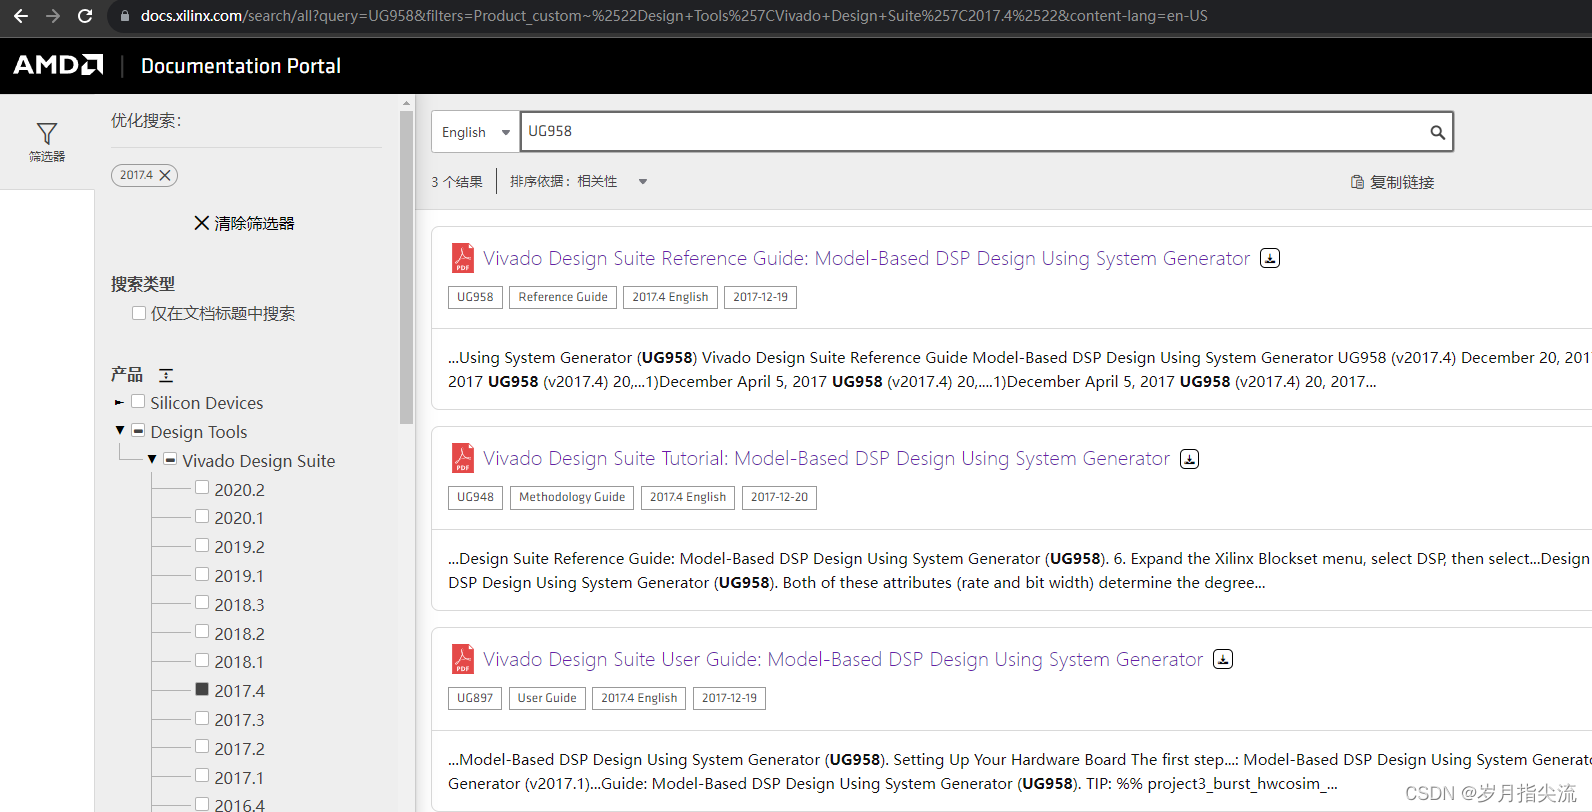Toggle the Vivado Design Suite checkbox

coord(171,460)
